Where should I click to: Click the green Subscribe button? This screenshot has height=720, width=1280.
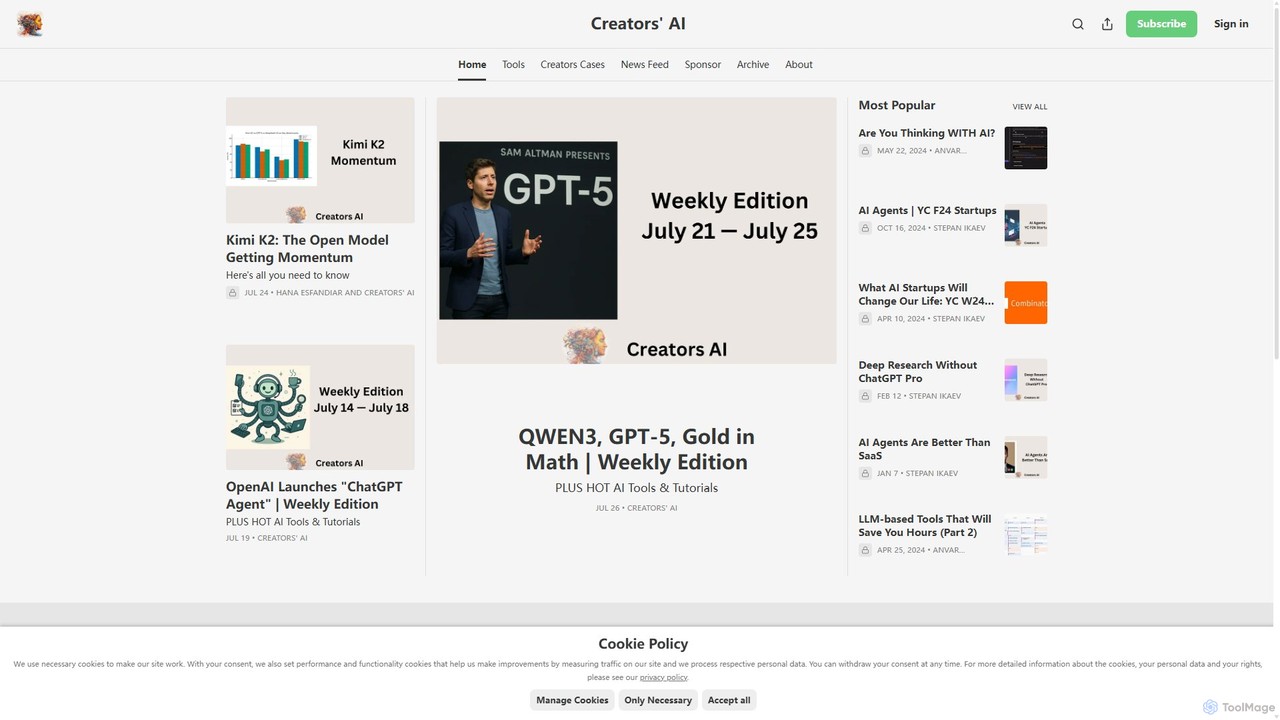click(1161, 24)
